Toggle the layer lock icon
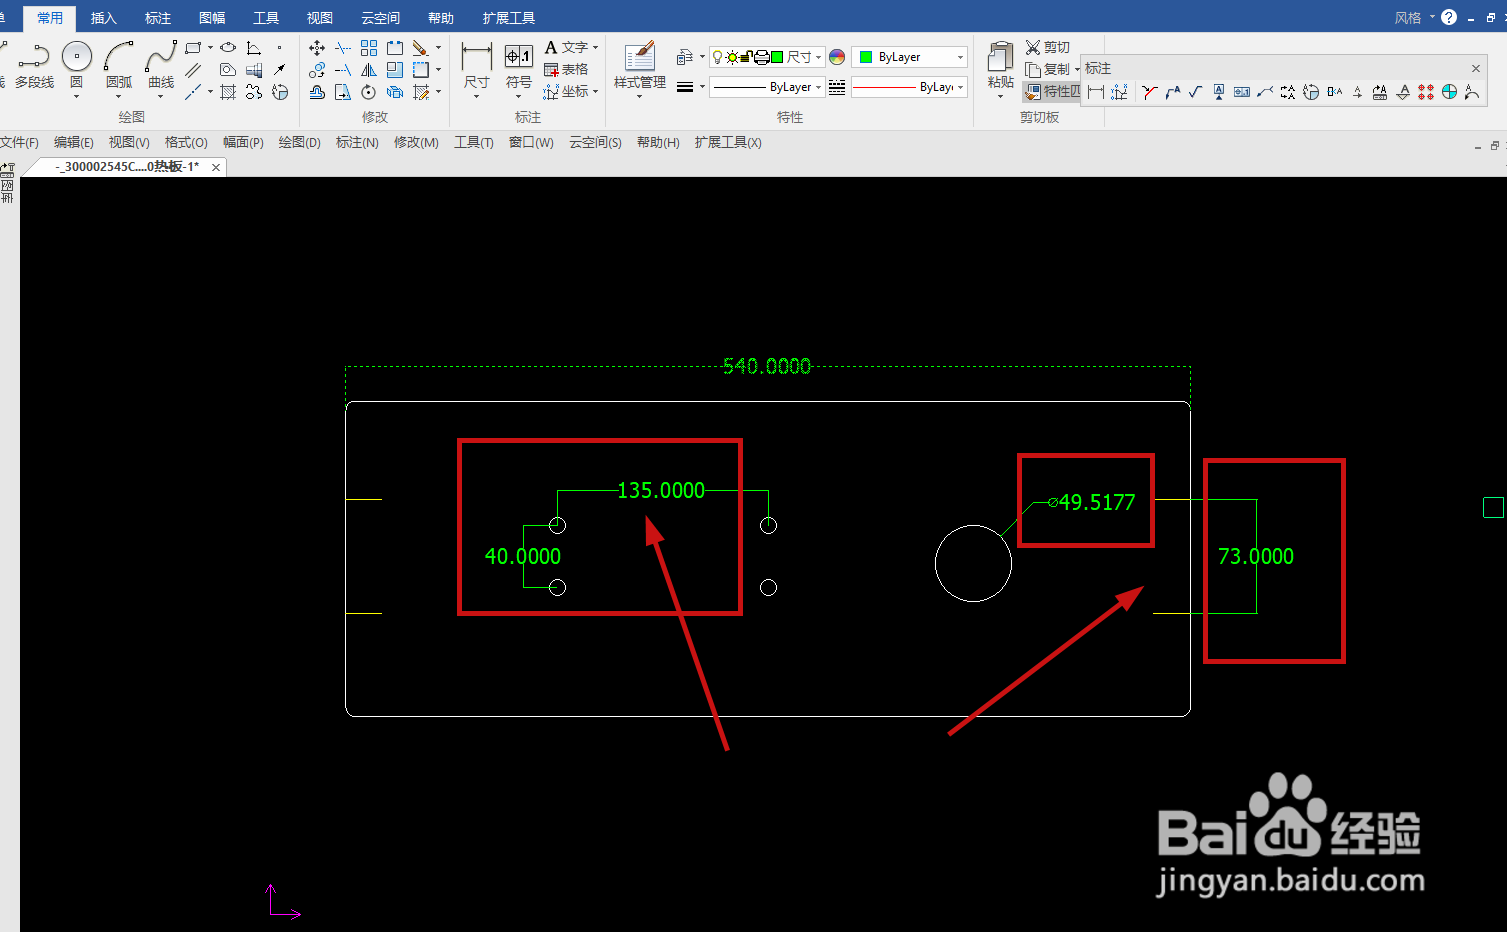Screen dimensions: 1507x932 click(746, 57)
